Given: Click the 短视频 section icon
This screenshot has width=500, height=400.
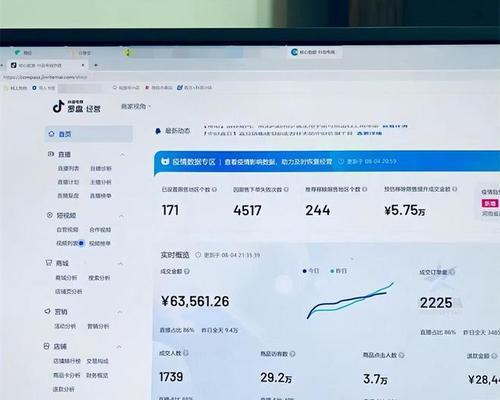Looking at the screenshot, I should point(50,215).
